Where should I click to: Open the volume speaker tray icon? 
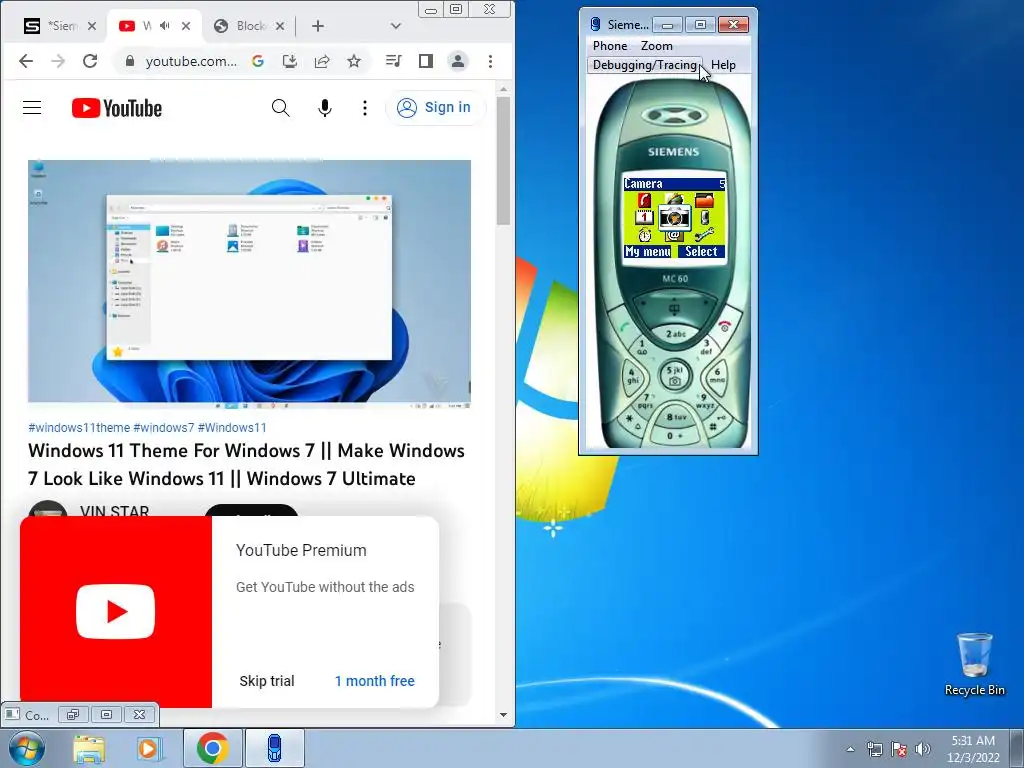click(923, 749)
